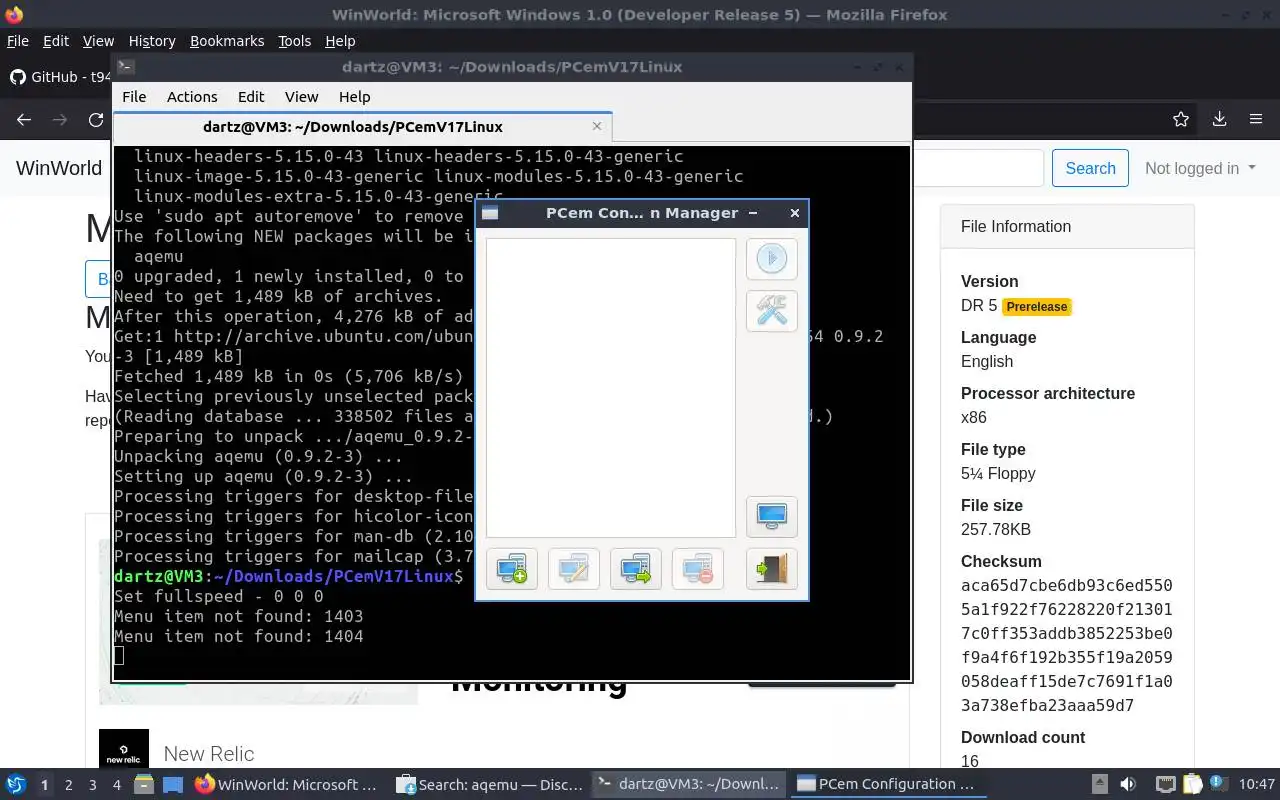Open the file manager from the panel
Image resolution: width=1280 pixels, height=800 pixels.
(x=143, y=785)
